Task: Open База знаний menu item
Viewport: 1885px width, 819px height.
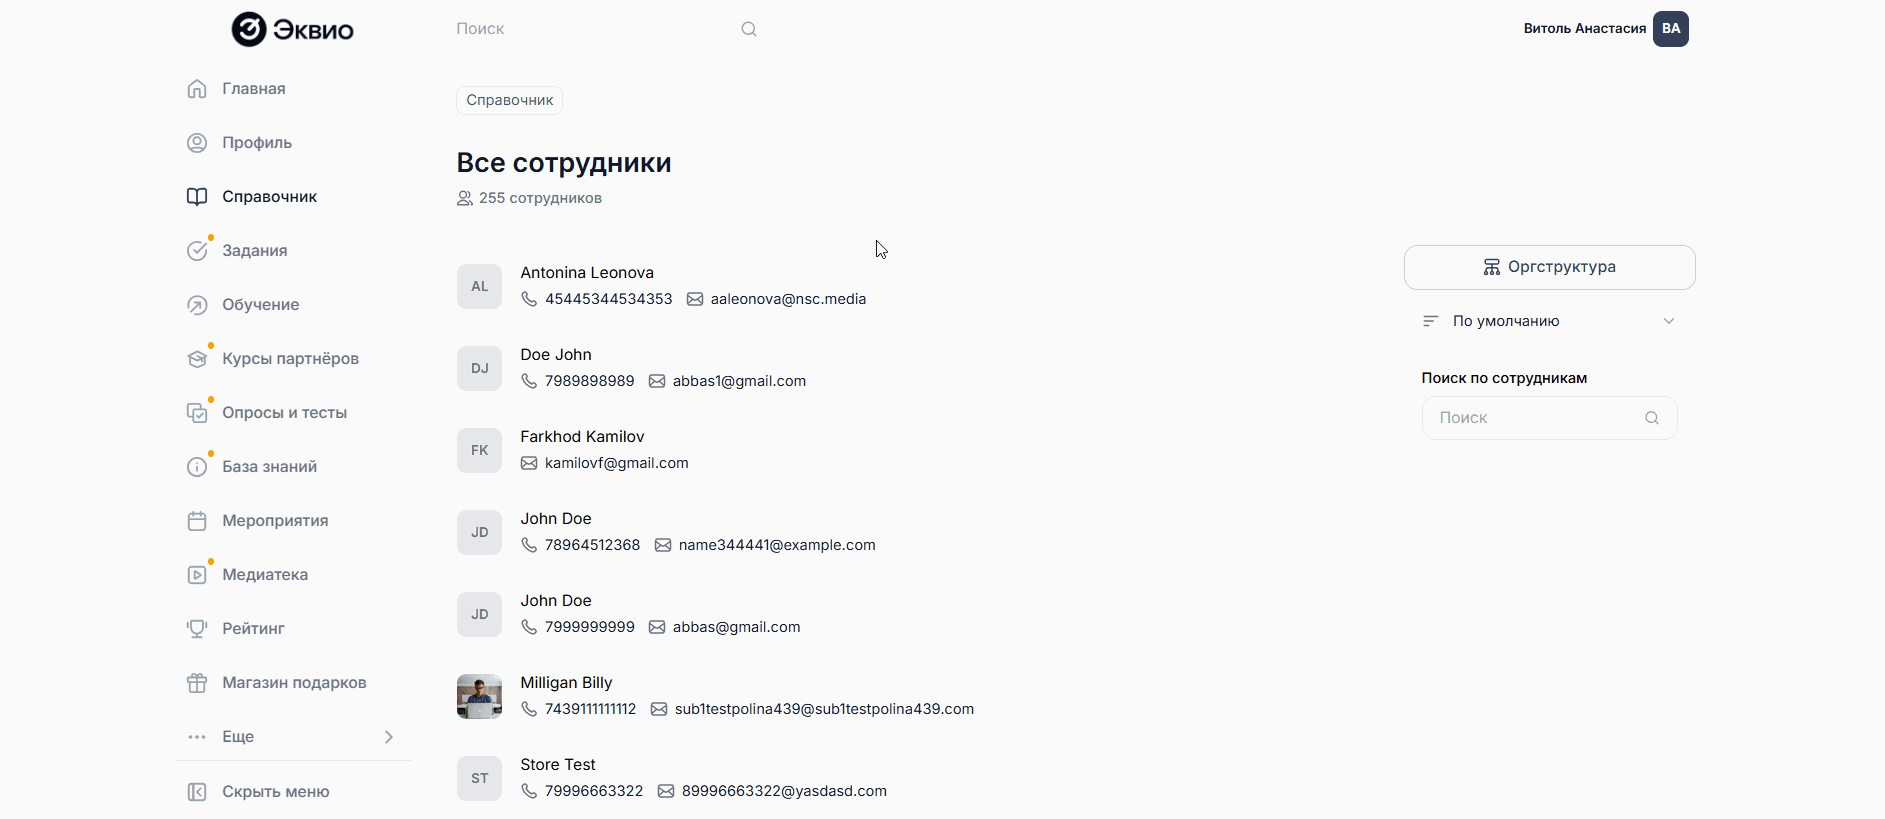Action: 269,467
